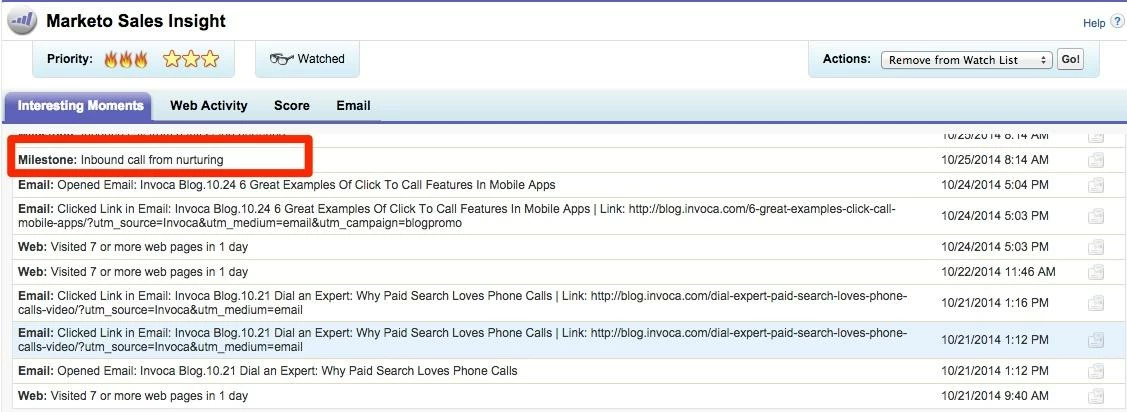Viewport: 1127px width, 412px height.
Task: Select the Visited 7 pages row dated 10/22/2014
Action: pyautogui.click(x=133, y=272)
